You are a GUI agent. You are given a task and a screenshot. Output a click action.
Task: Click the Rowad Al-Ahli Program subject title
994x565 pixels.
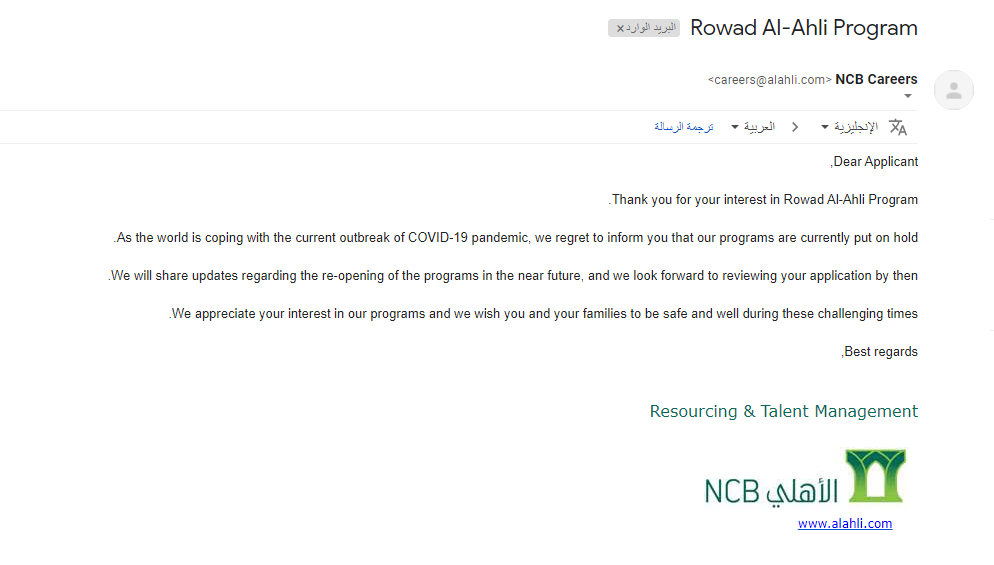pos(804,28)
